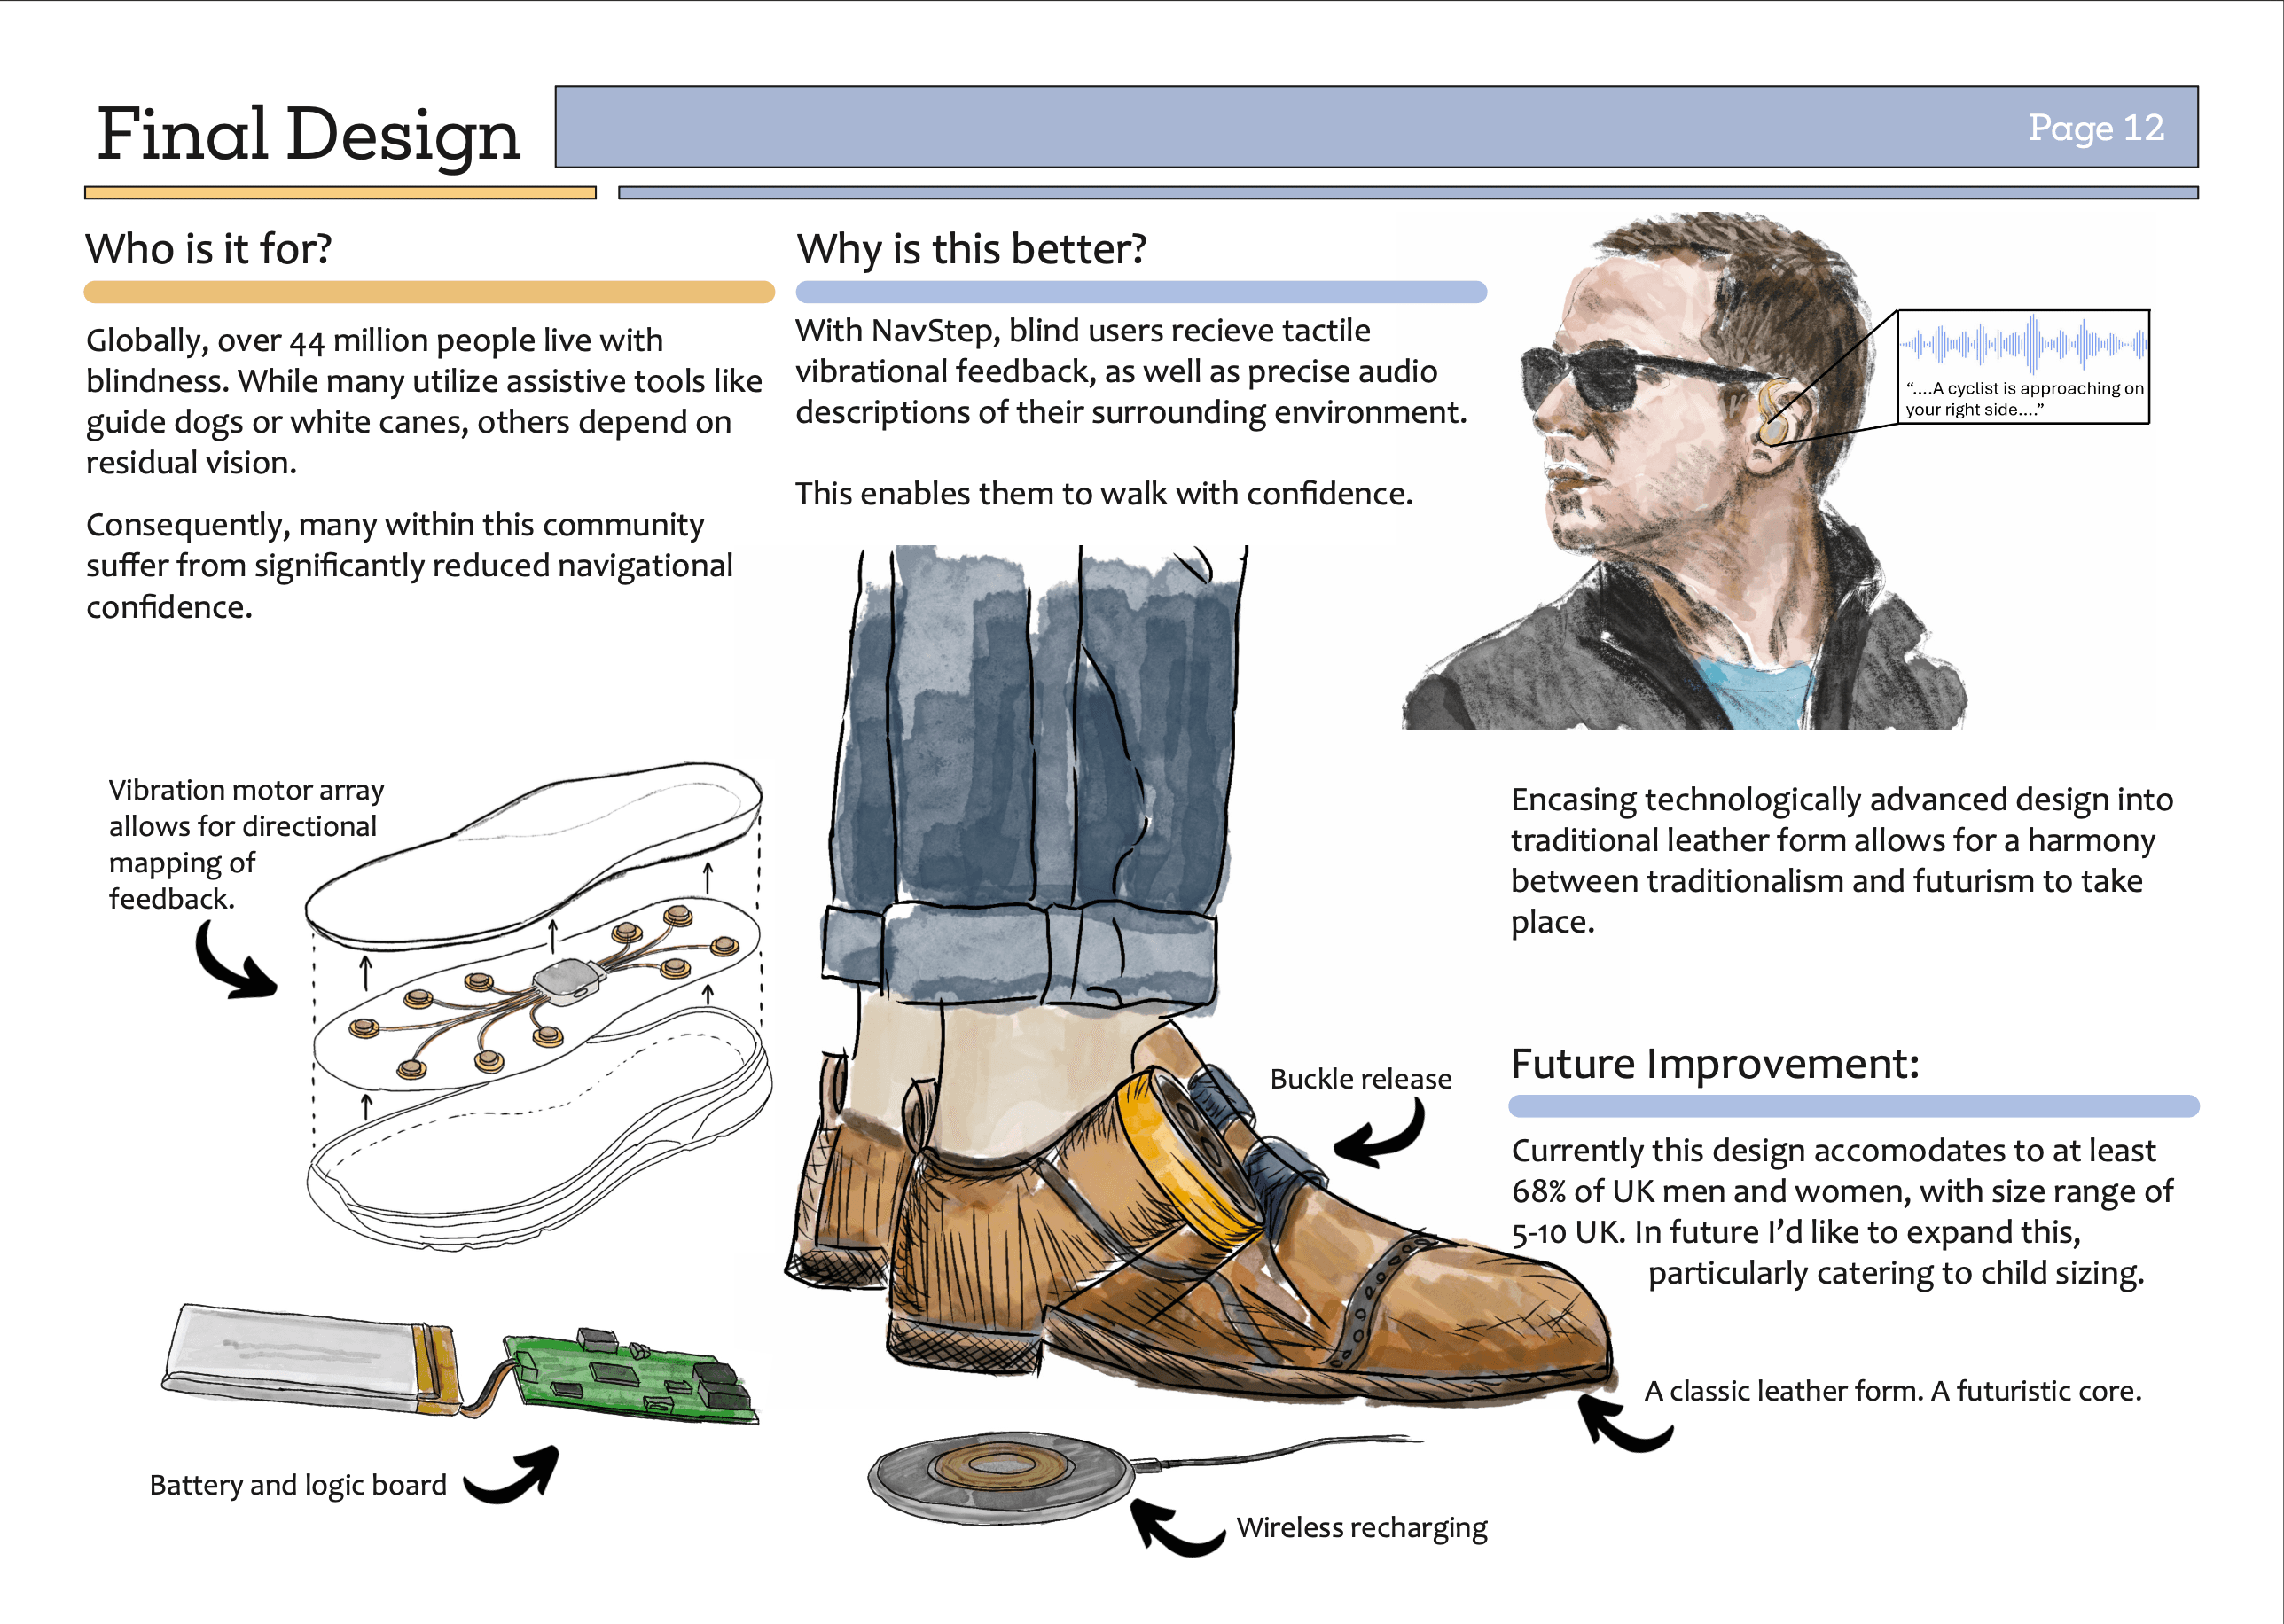
Task: Click the cyclist approaching audio quote text
Action: pos(2023,398)
